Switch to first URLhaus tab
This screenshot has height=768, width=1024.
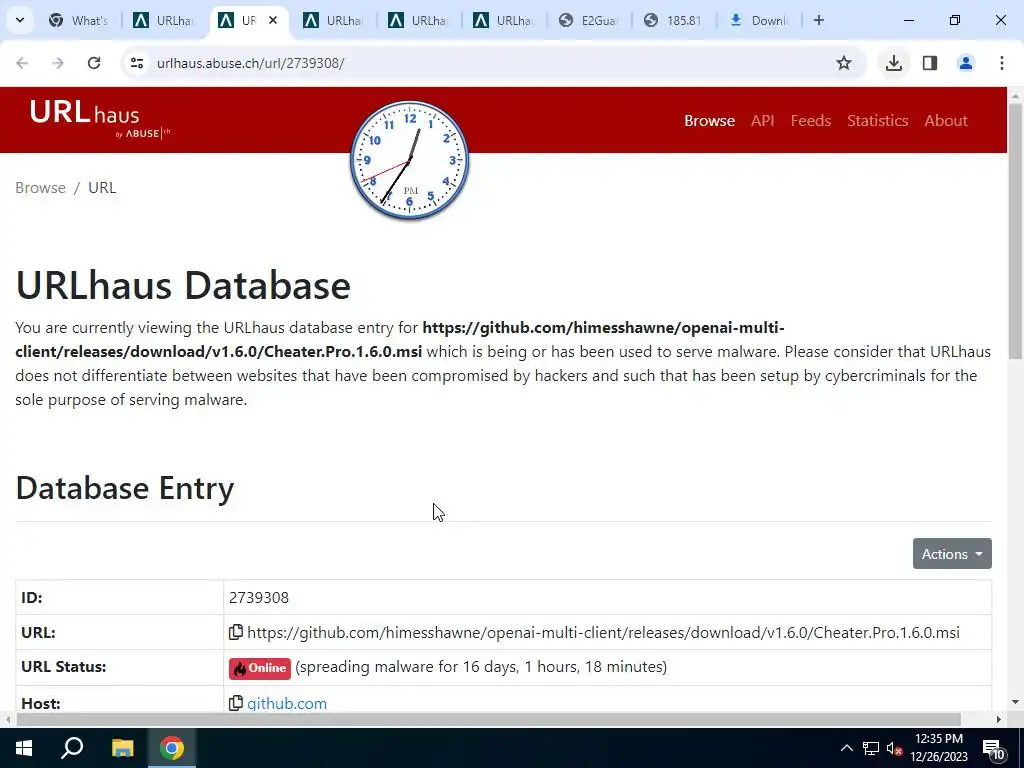pos(165,20)
